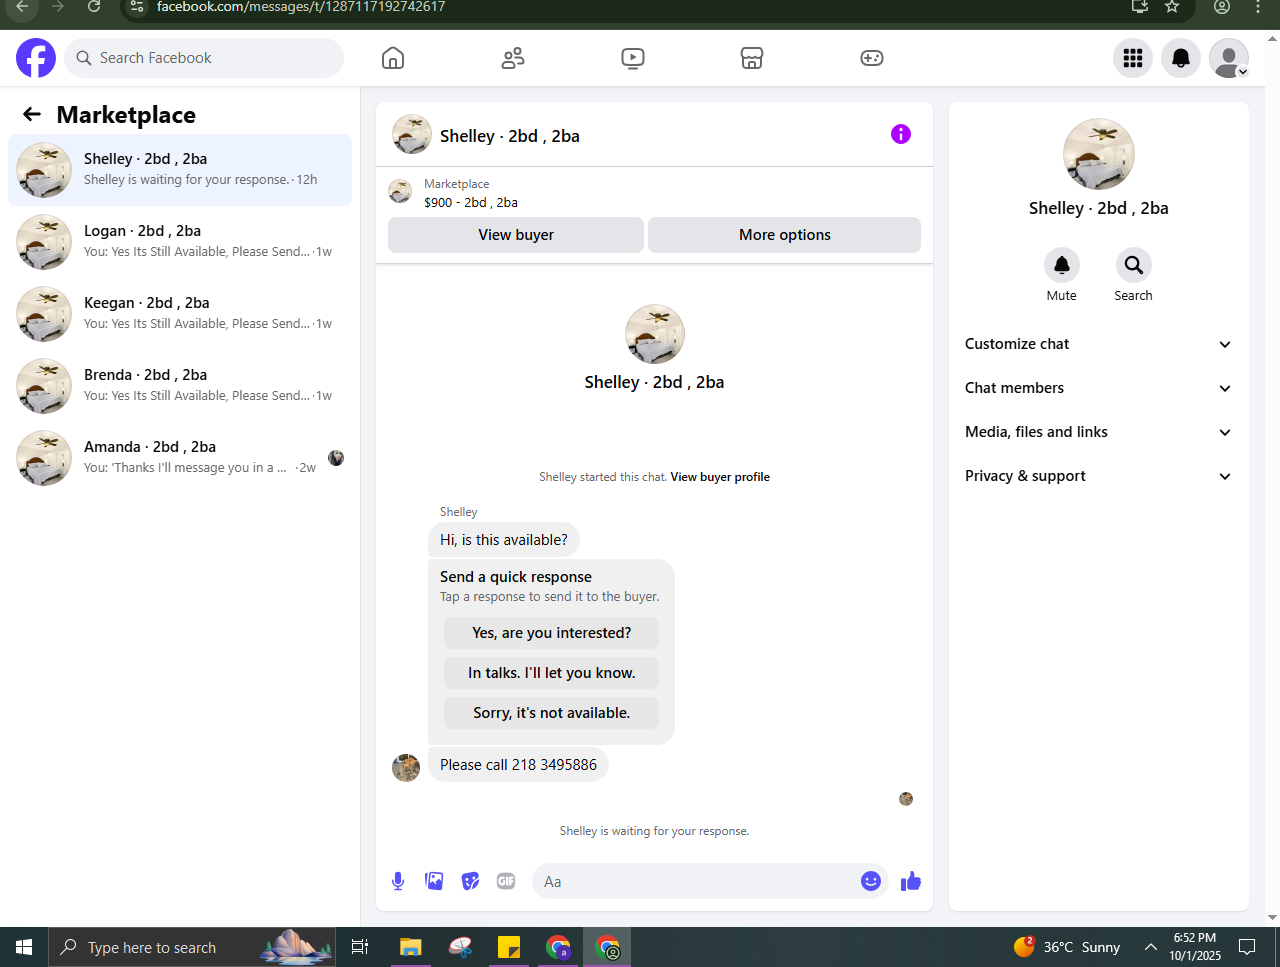Click the More options button
The width and height of the screenshot is (1280, 967).
click(x=785, y=235)
